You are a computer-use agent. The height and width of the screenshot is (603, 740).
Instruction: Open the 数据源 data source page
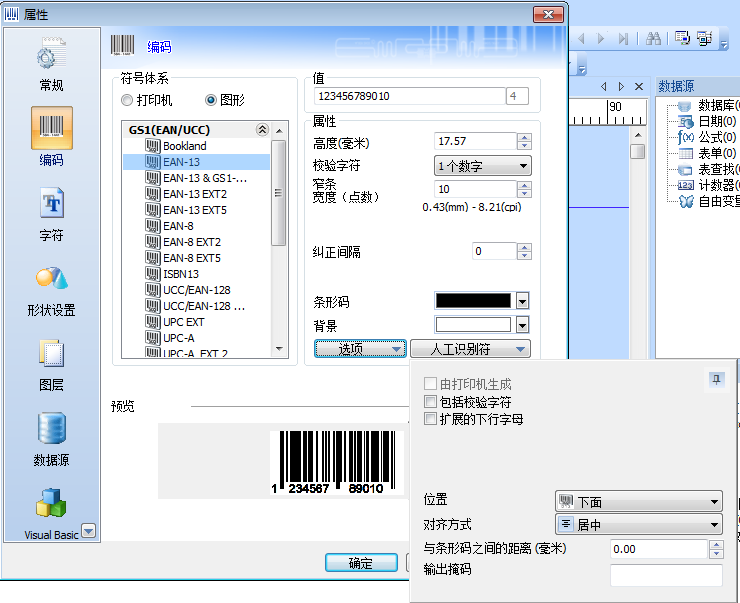click(51, 440)
